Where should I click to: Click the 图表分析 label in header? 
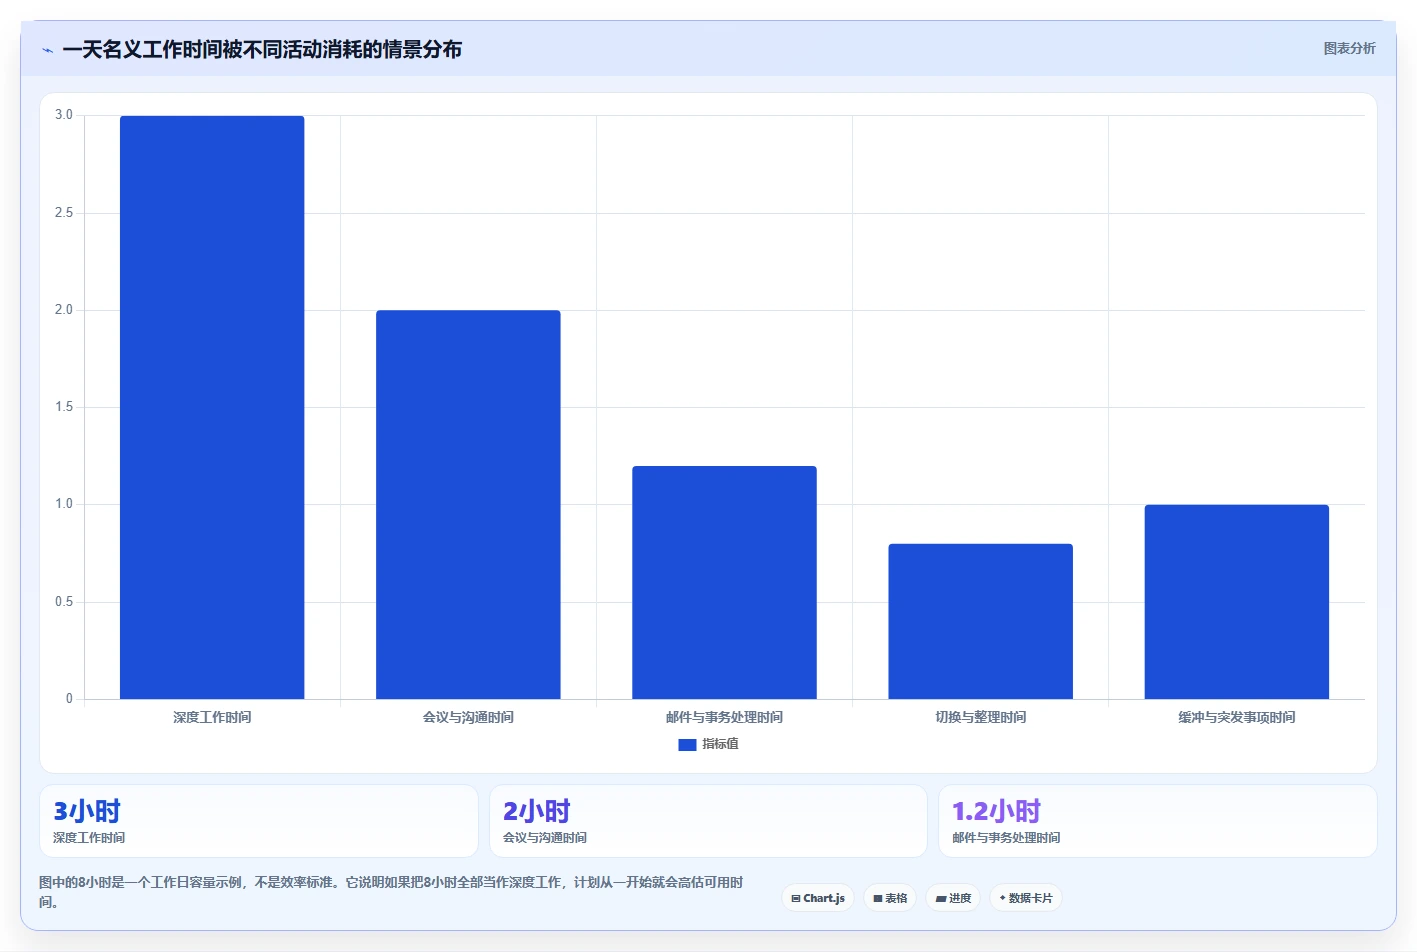tap(1349, 48)
